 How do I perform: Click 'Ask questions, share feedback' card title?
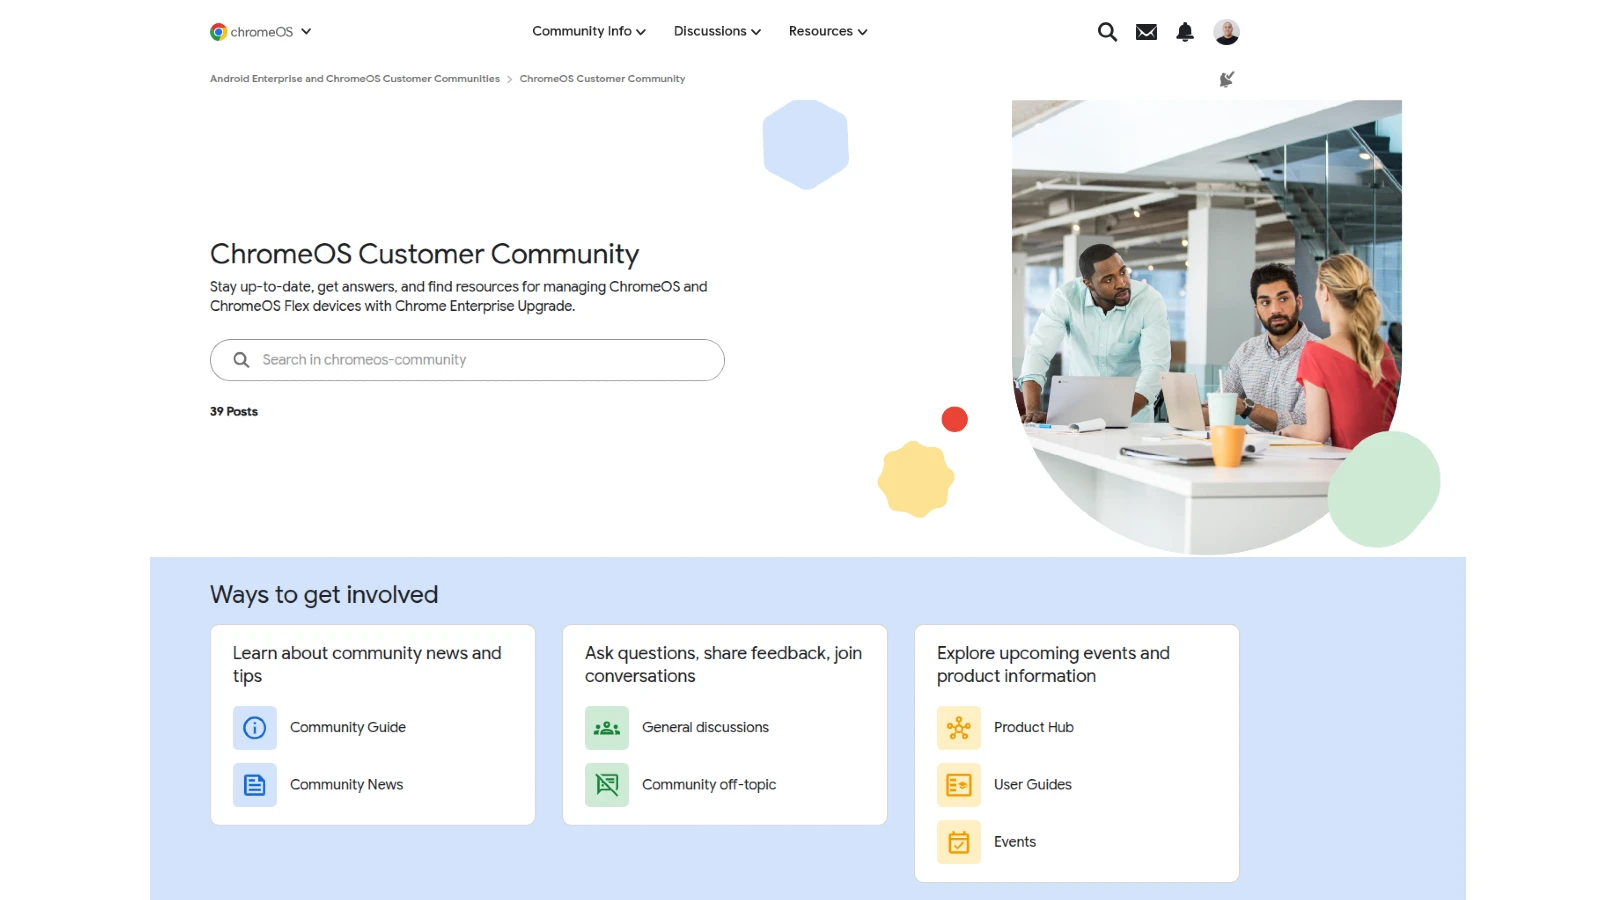click(x=723, y=665)
